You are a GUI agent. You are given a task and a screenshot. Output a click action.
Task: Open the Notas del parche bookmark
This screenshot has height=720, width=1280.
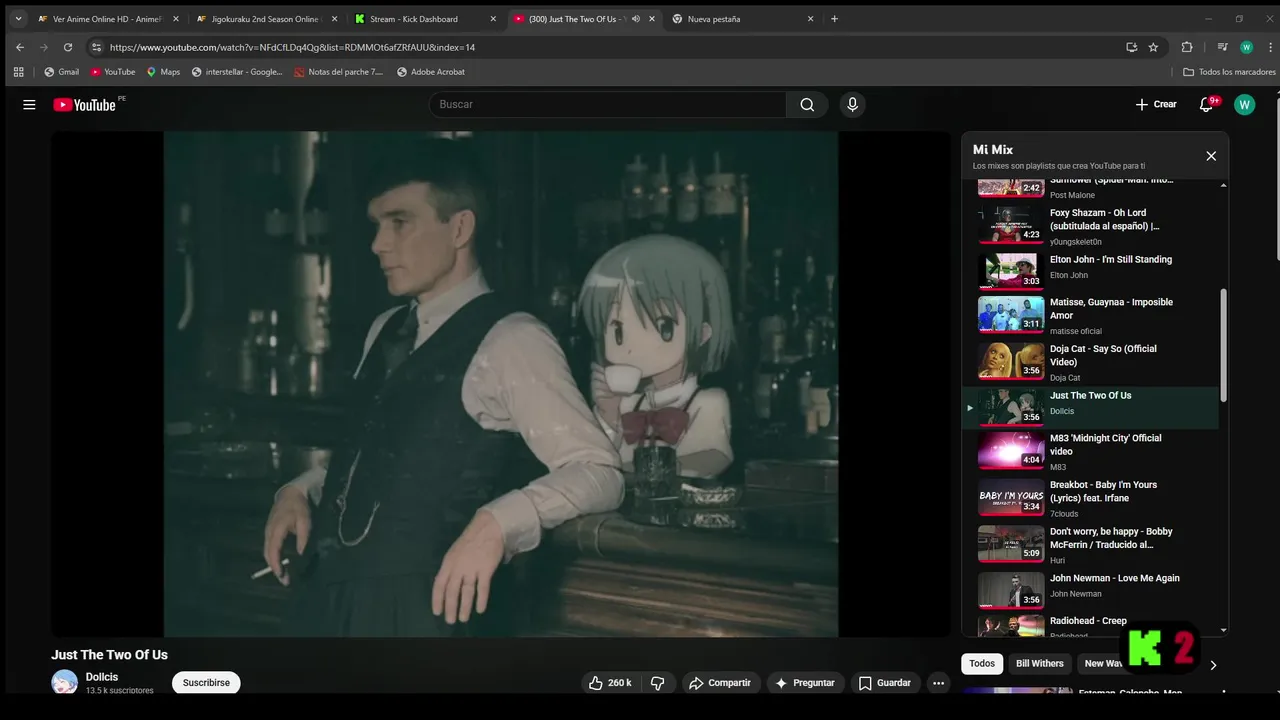click(339, 72)
